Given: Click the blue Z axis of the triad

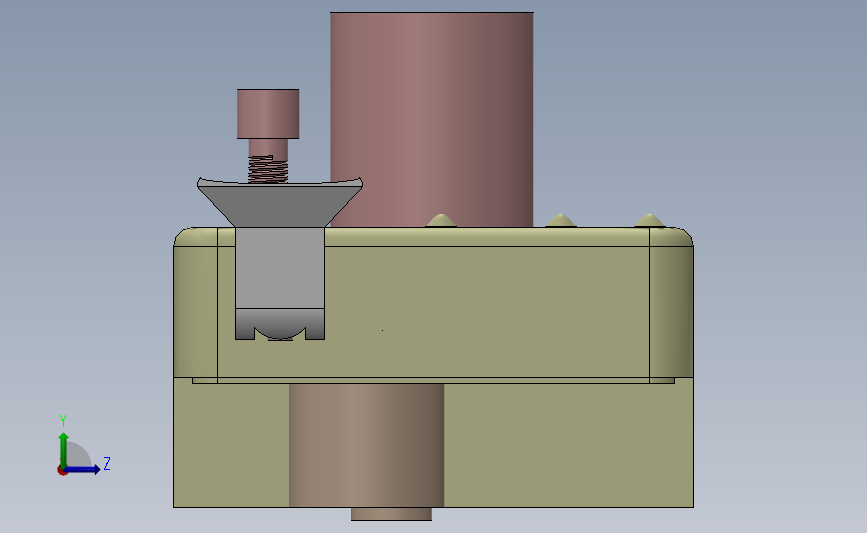Looking at the screenshot, I should [x=83, y=469].
